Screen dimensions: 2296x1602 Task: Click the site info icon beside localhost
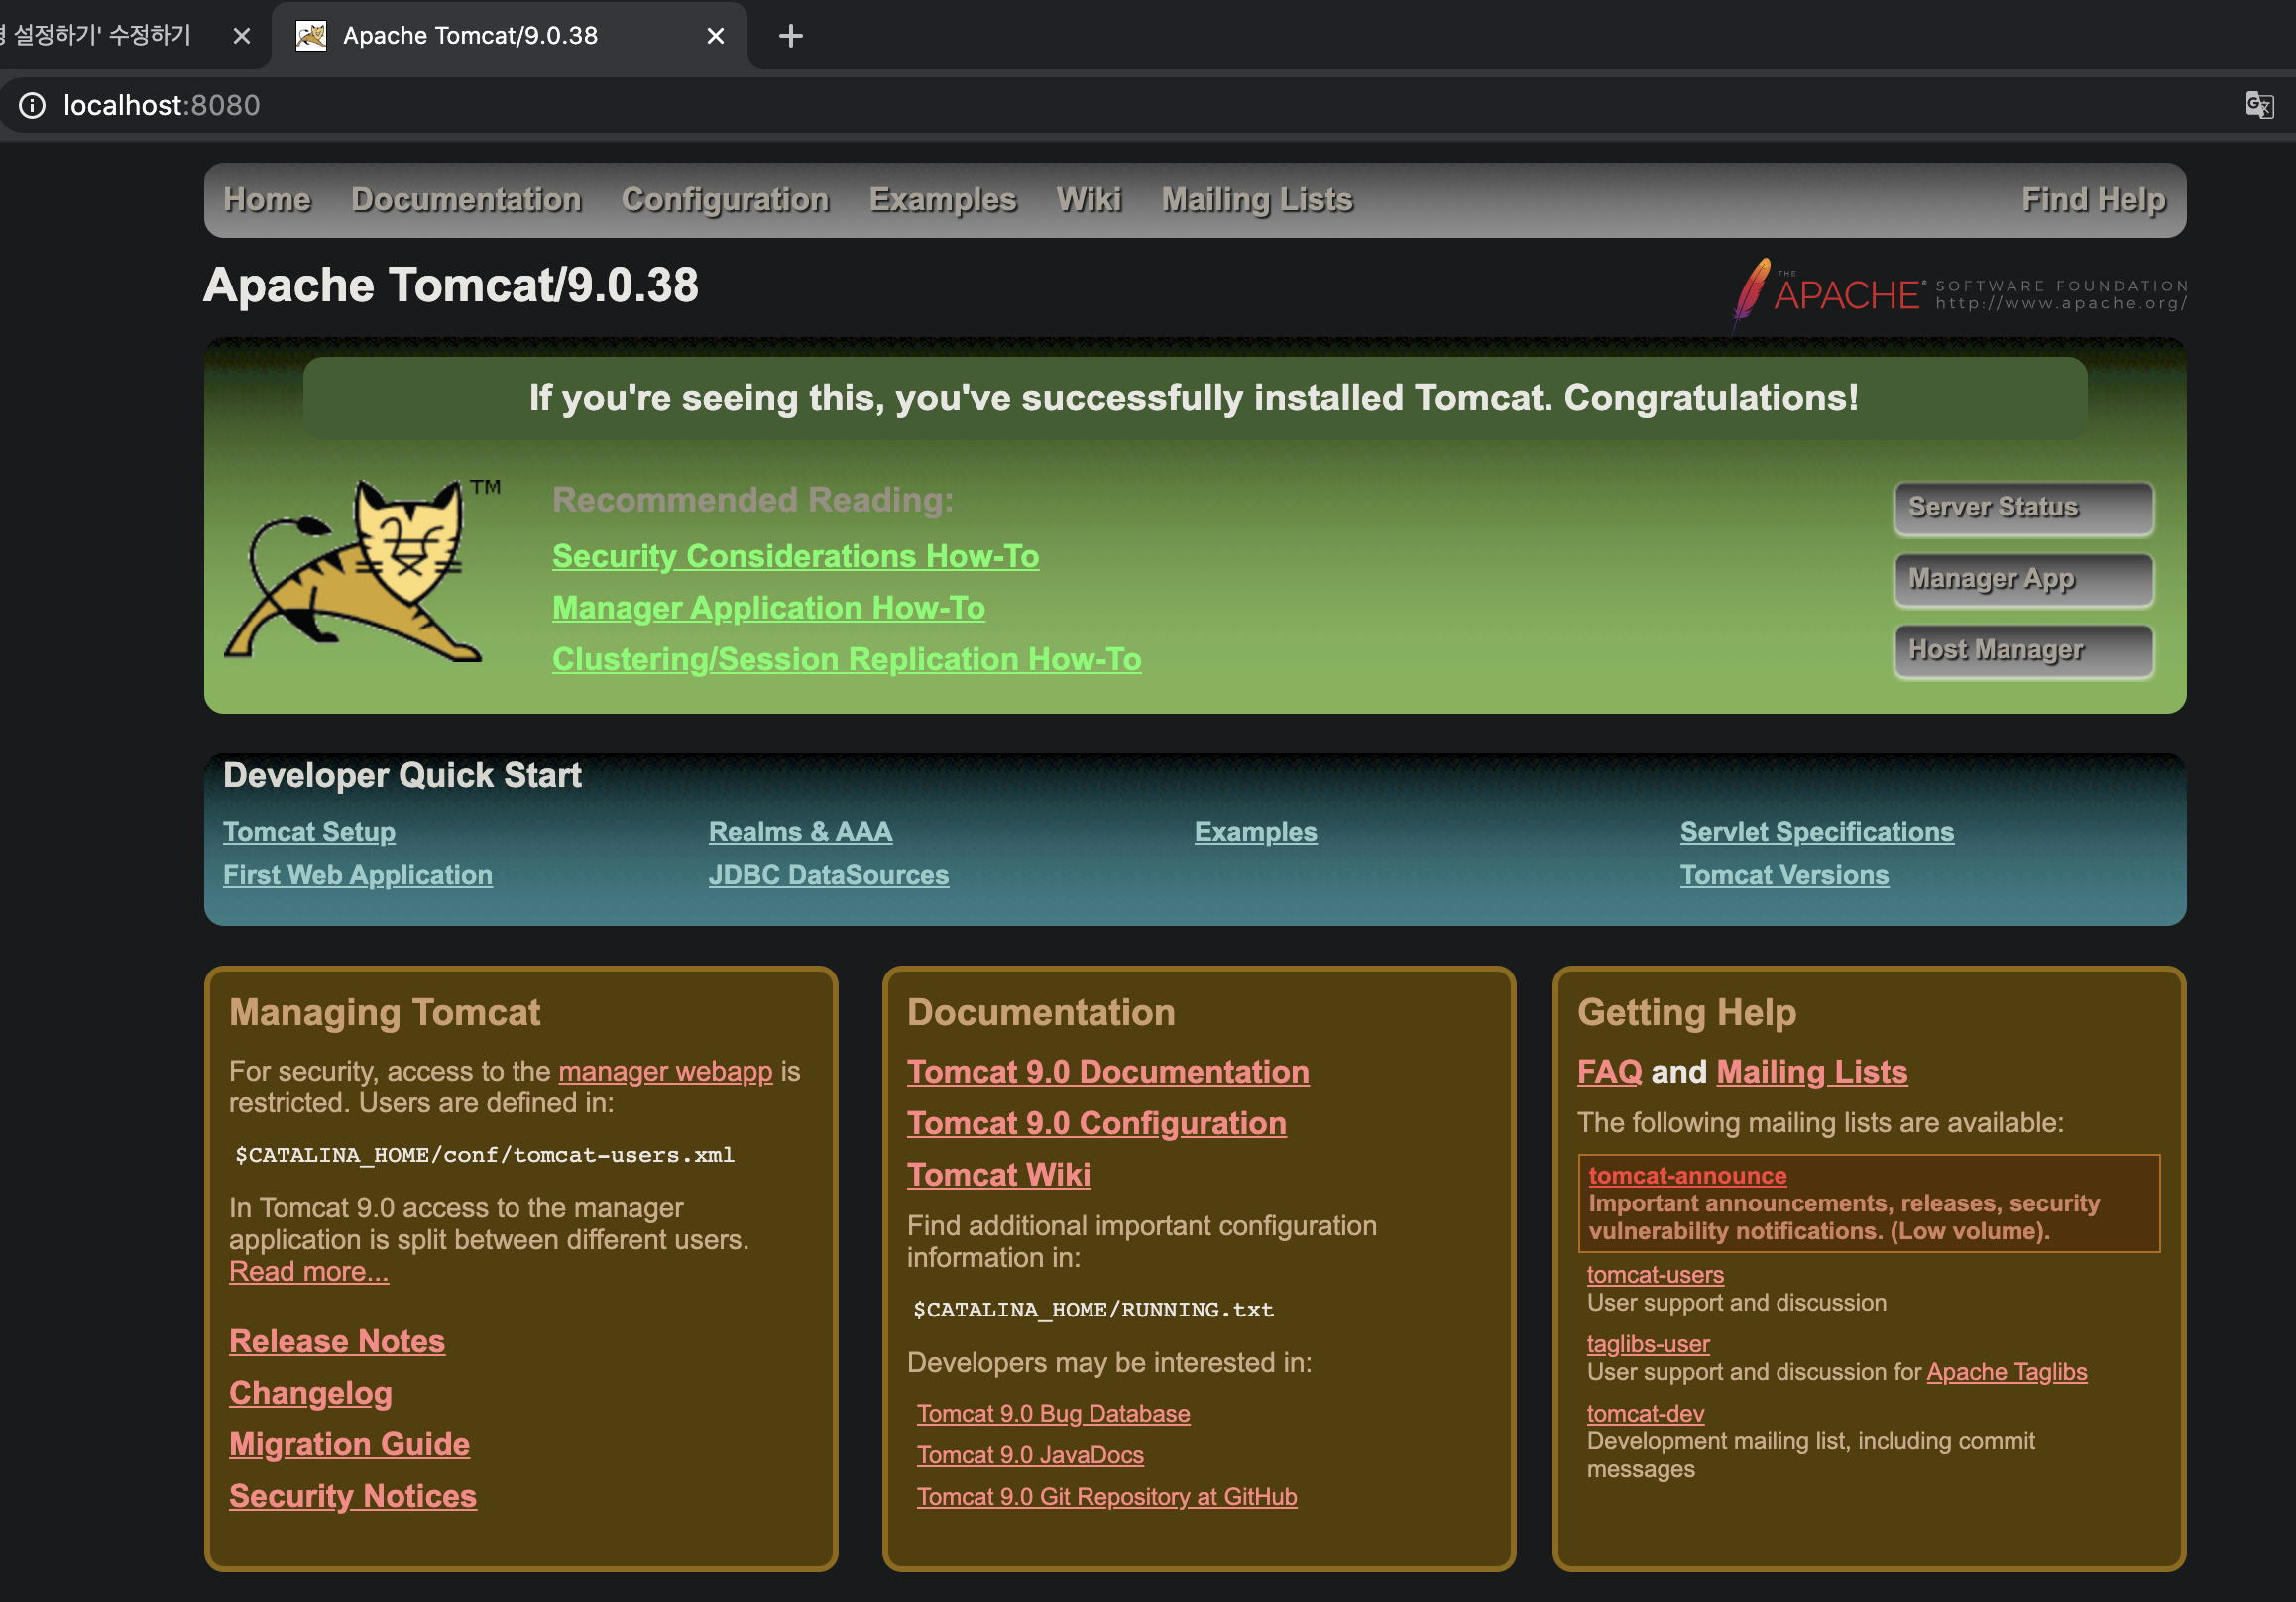[32, 105]
